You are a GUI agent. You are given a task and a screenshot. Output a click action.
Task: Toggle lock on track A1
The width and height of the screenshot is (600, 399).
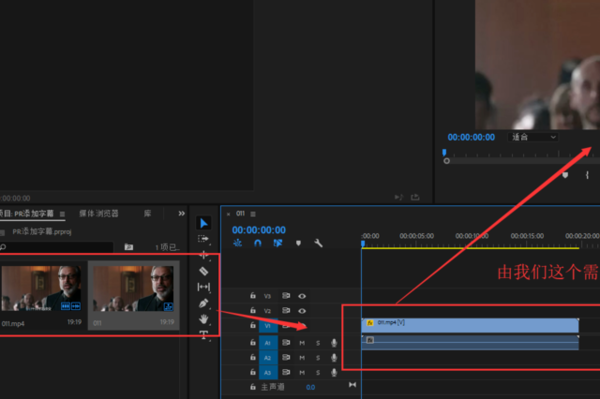tap(253, 342)
